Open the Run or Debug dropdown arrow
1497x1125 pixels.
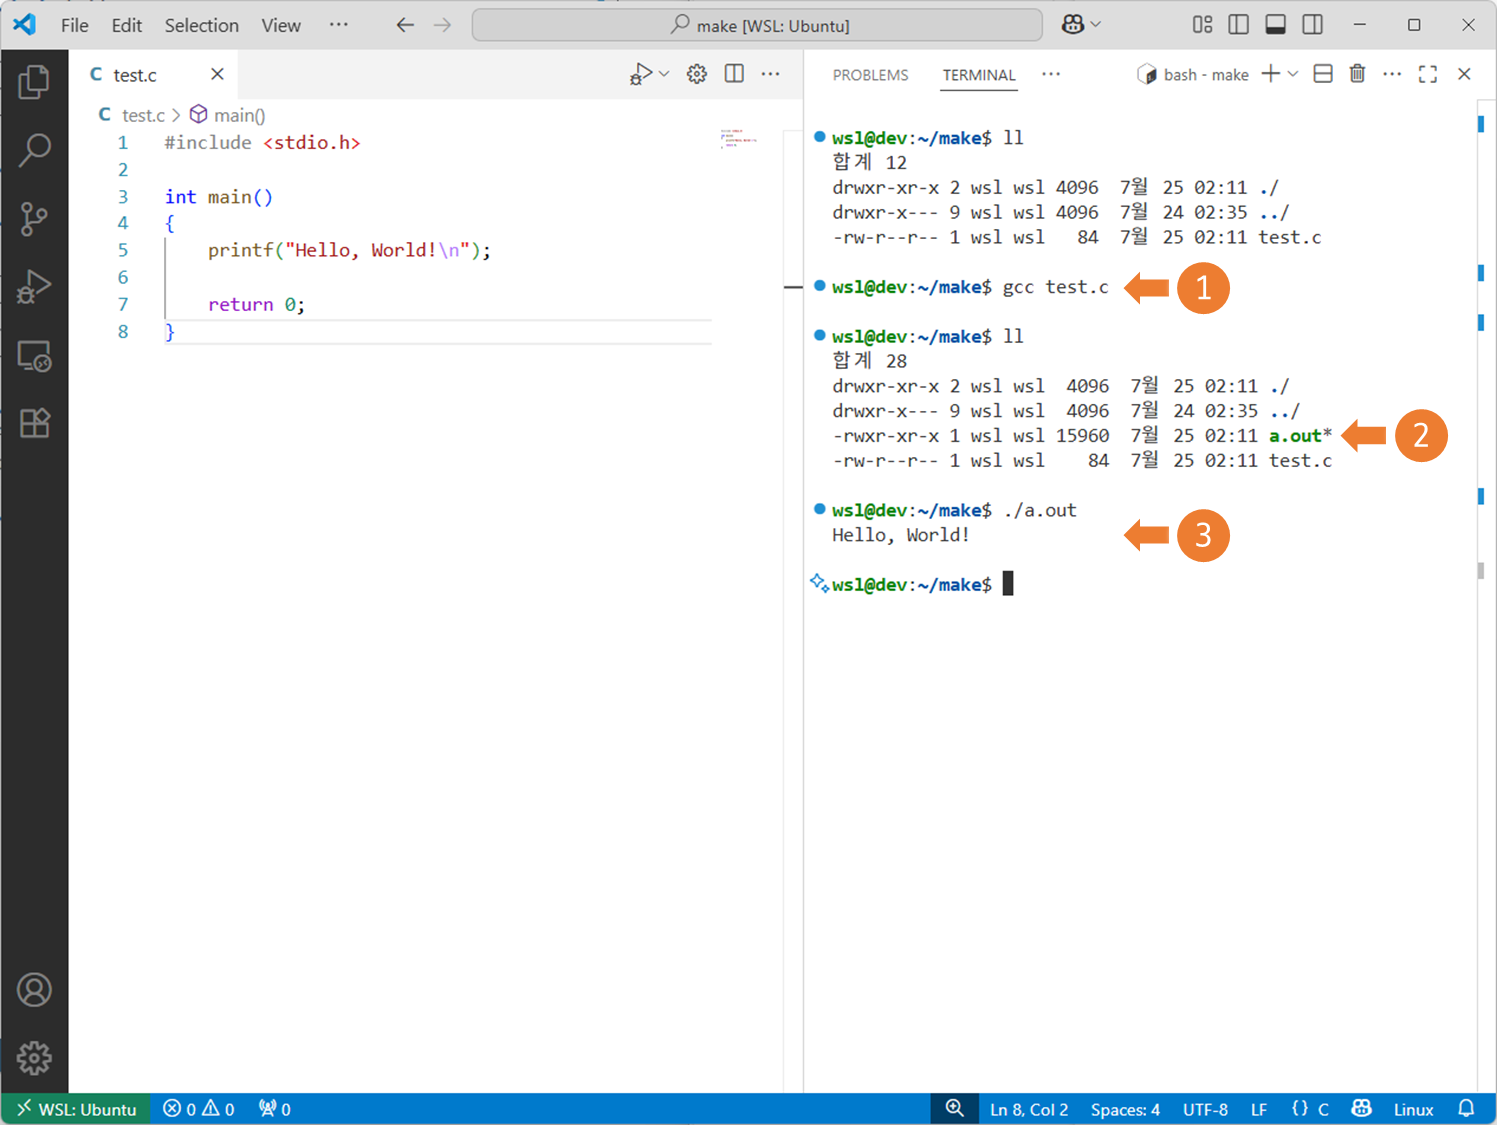click(x=664, y=74)
